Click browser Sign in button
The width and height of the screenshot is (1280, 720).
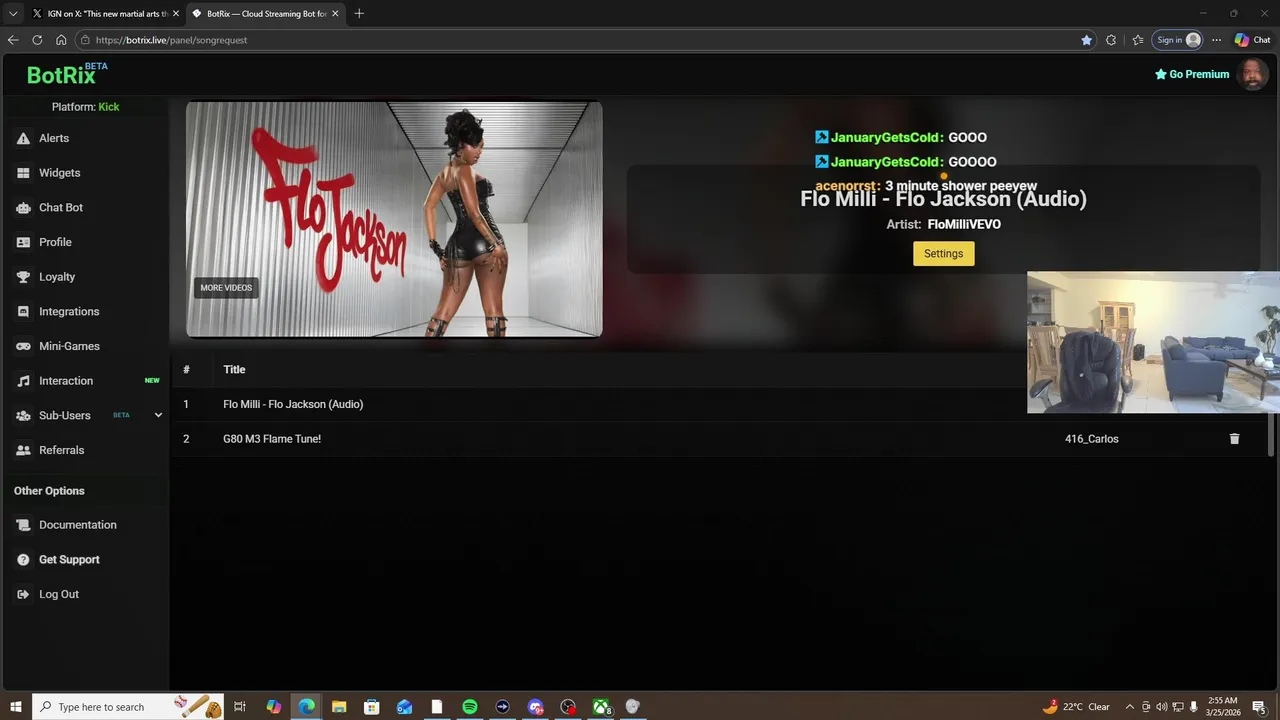[x=1178, y=40]
